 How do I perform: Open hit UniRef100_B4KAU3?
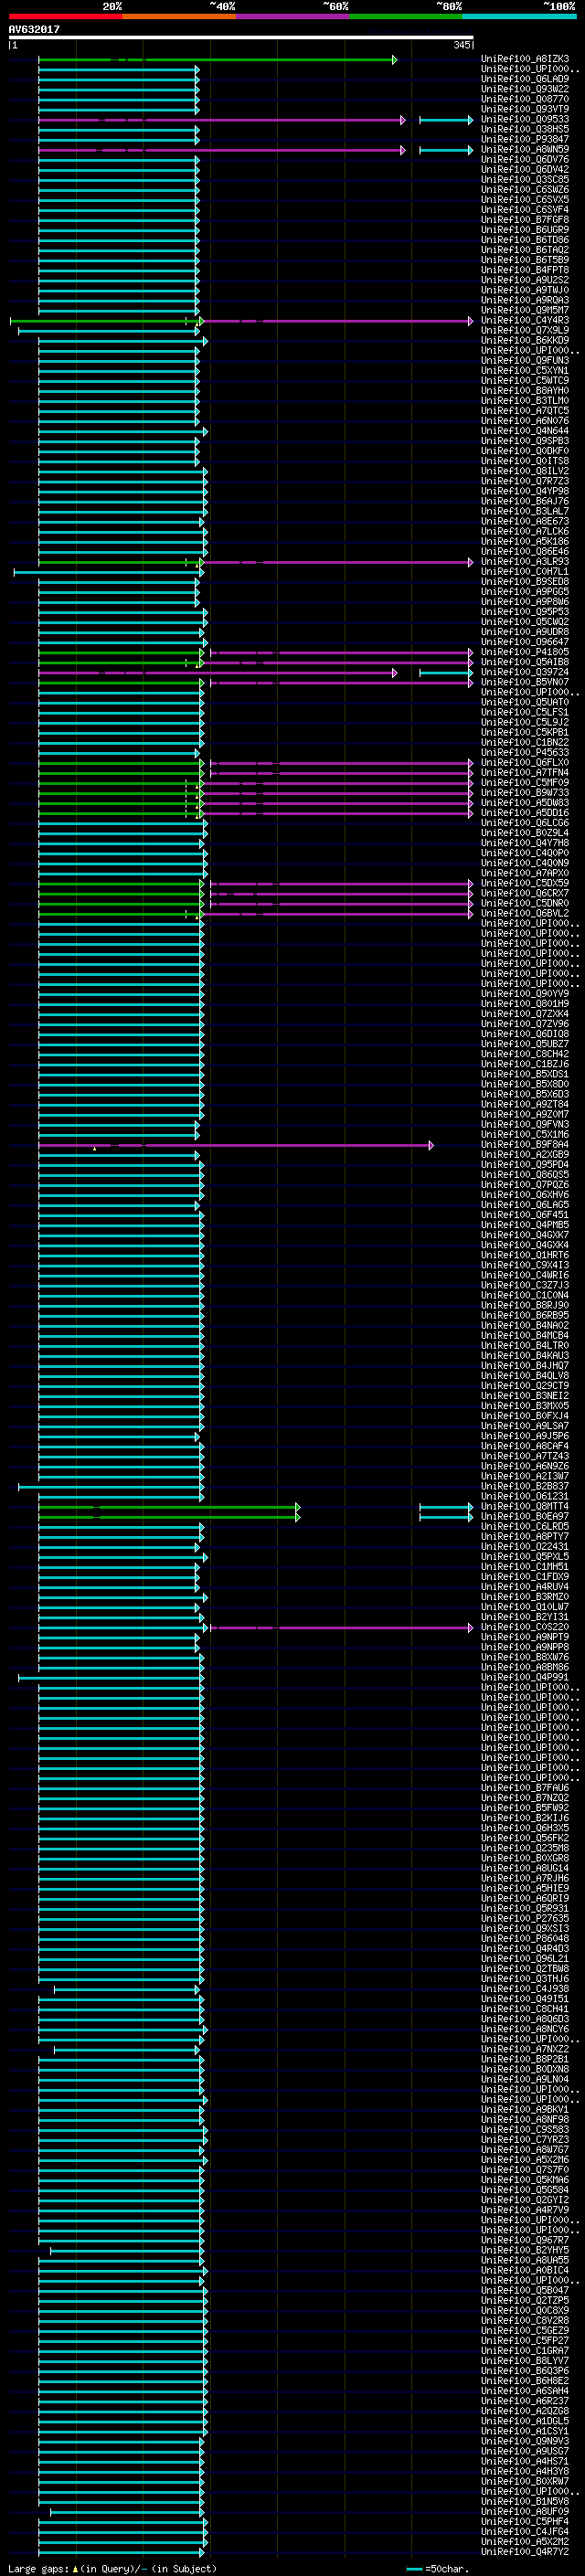click(525, 1355)
